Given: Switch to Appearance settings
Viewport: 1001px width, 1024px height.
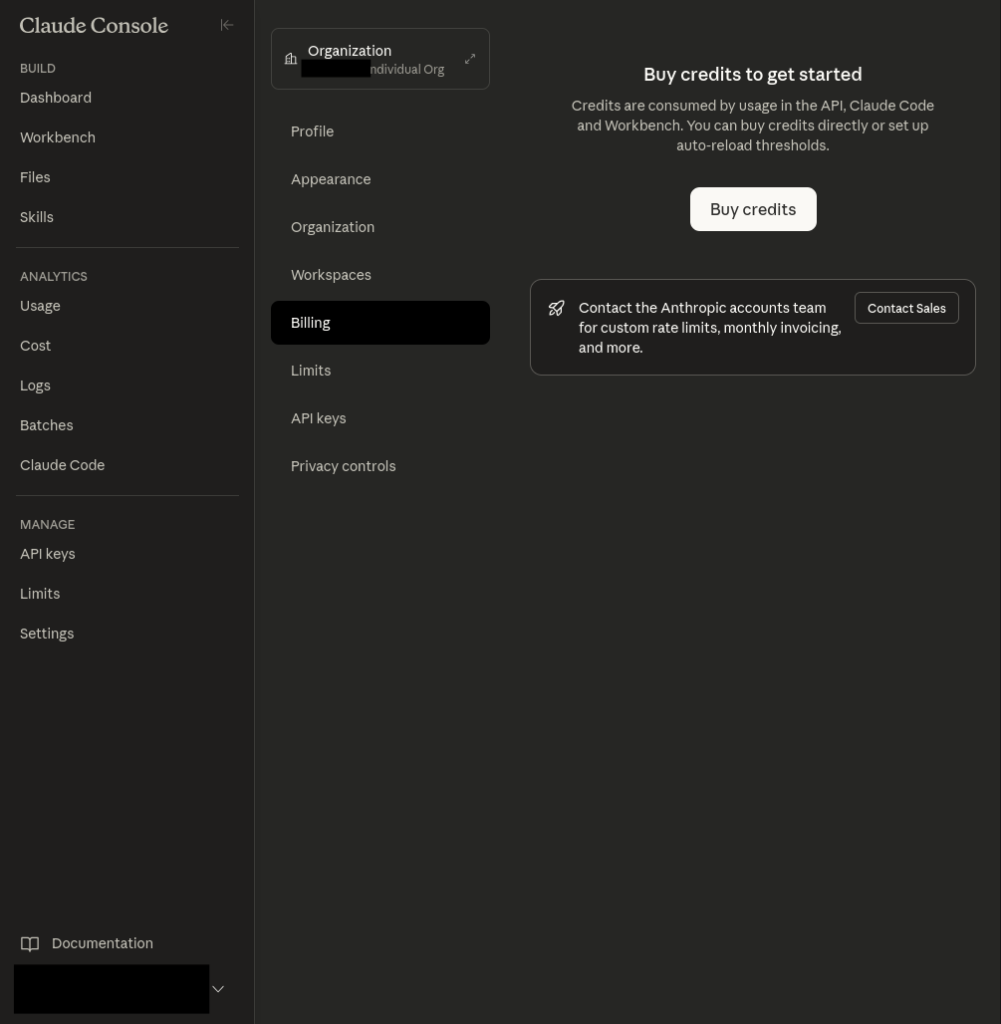Looking at the screenshot, I should [x=330, y=179].
